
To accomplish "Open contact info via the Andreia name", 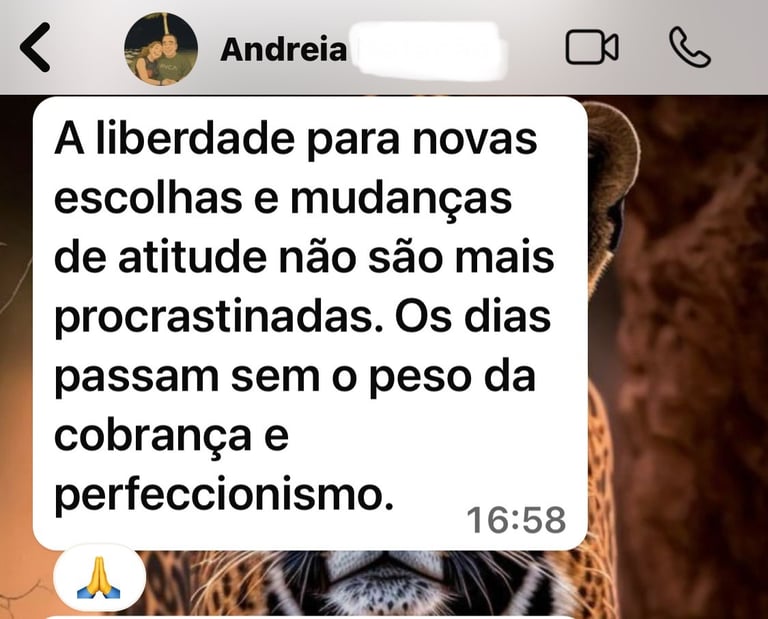I will click(284, 50).
